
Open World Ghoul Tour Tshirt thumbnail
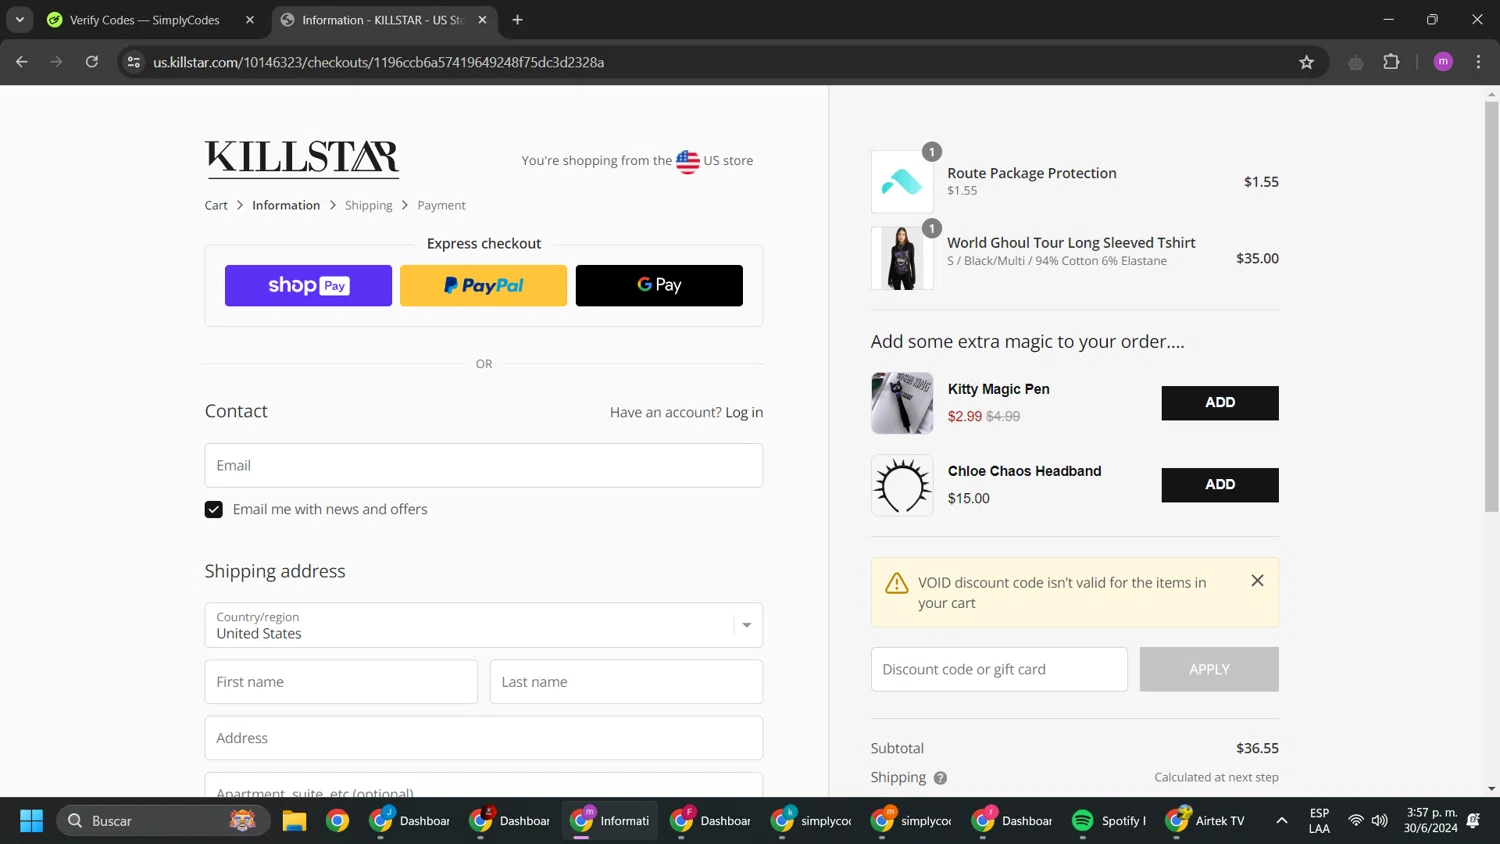[902, 258]
